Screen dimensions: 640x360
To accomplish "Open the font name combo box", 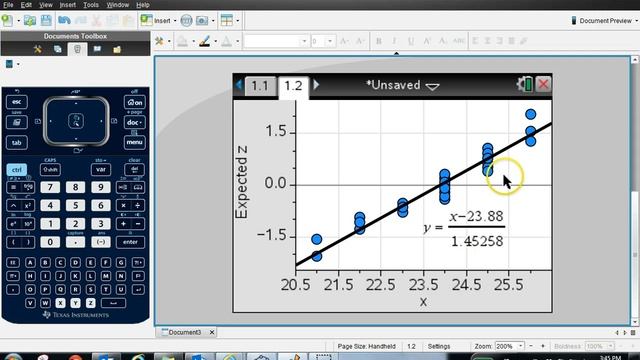I will pos(276,41).
